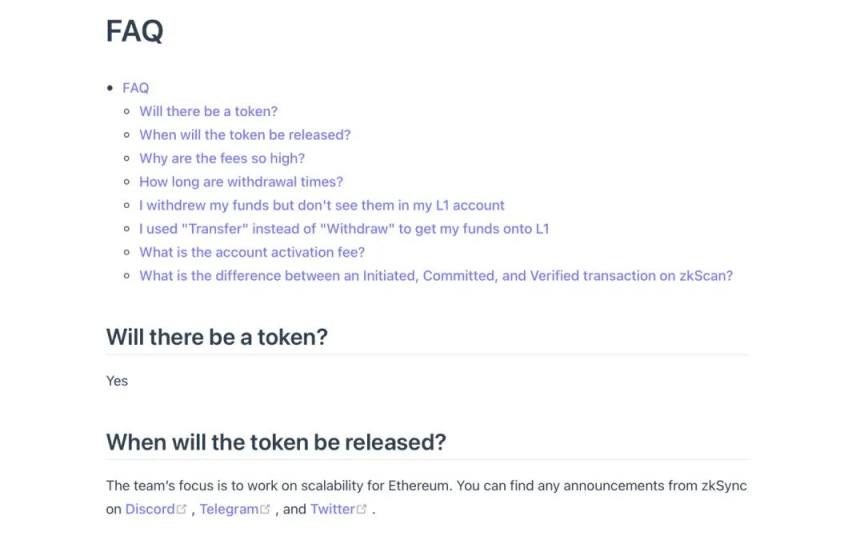Select the "I withdrew my funds" L1 account link
The image size is (864, 552).
pyautogui.click(x=322, y=205)
